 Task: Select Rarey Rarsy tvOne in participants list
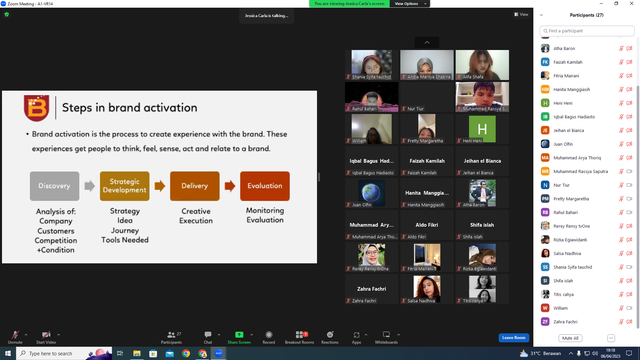(x=587, y=226)
